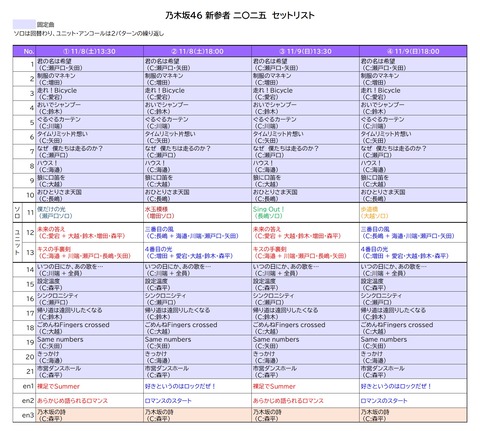The width and height of the screenshot is (480, 431).
Task: Click 'ロマンスのスタート' in the ④ 11/9 18:00 column
Action: point(384,401)
